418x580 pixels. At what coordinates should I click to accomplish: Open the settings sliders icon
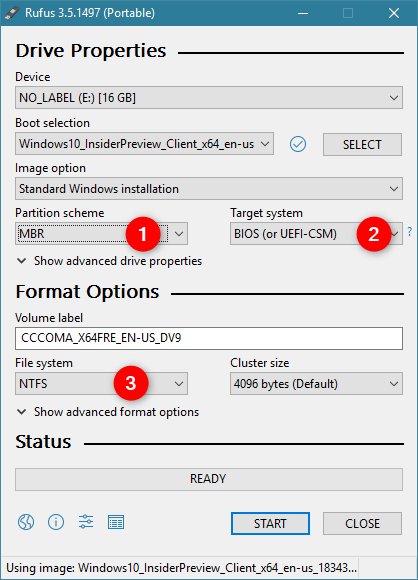point(86,522)
